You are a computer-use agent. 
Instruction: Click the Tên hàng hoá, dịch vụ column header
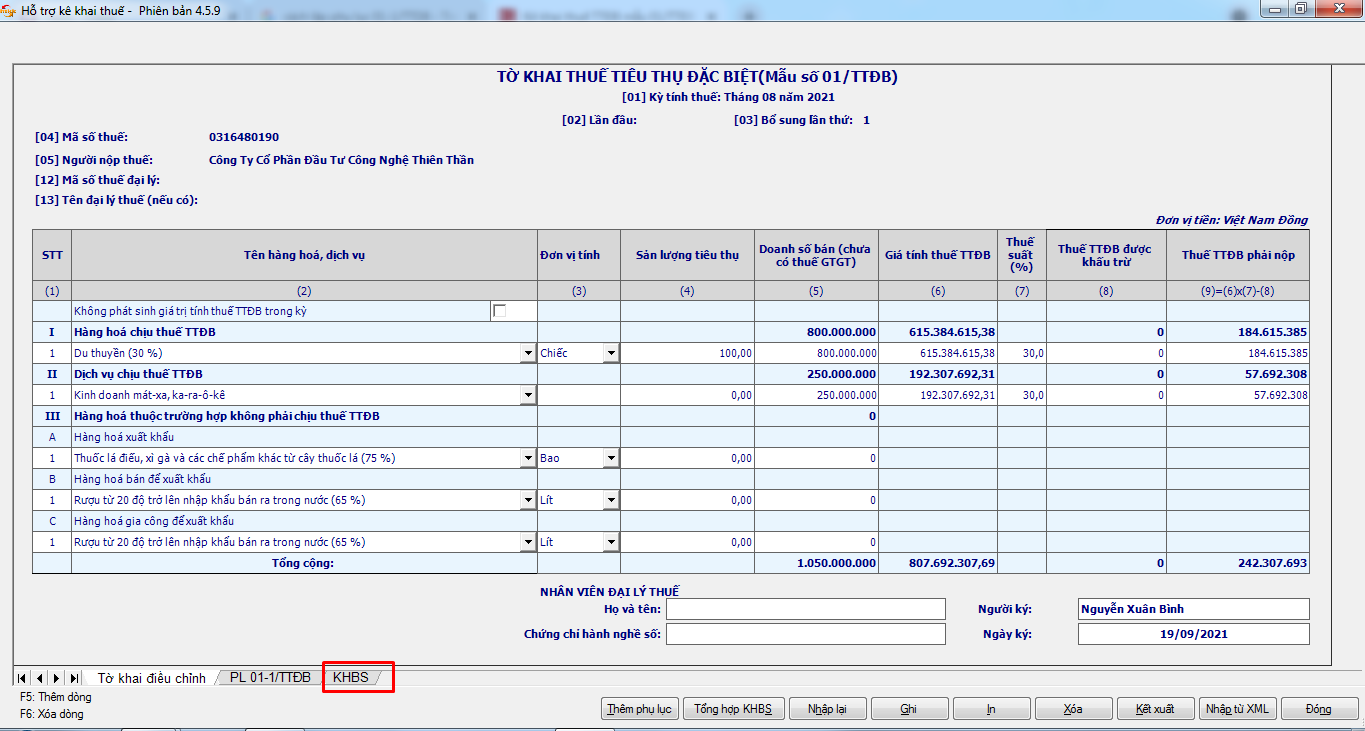pyautogui.click(x=305, y=255)
